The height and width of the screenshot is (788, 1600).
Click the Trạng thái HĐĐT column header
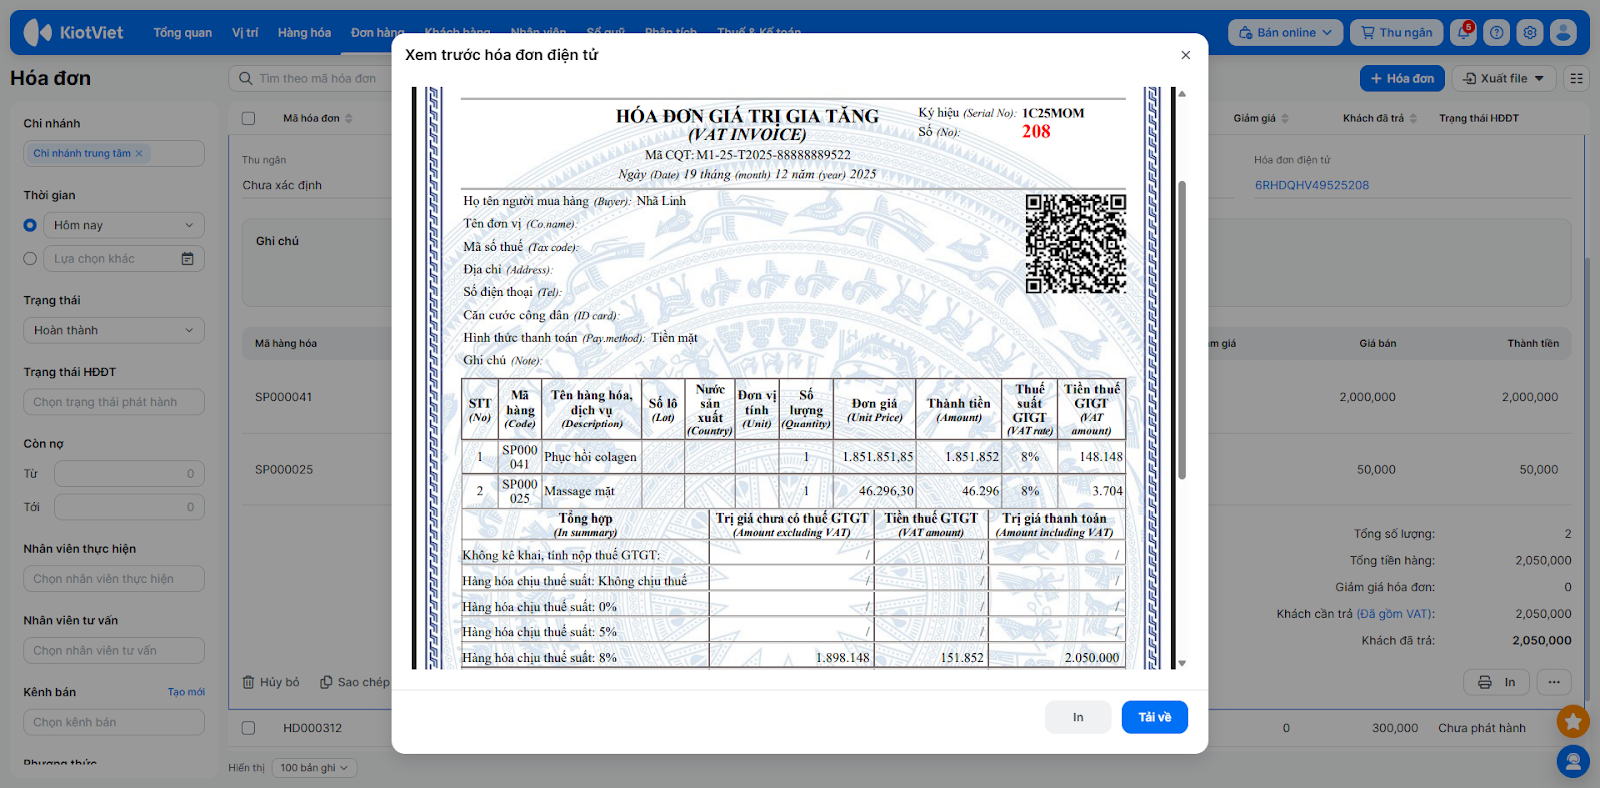(1479, 118)
